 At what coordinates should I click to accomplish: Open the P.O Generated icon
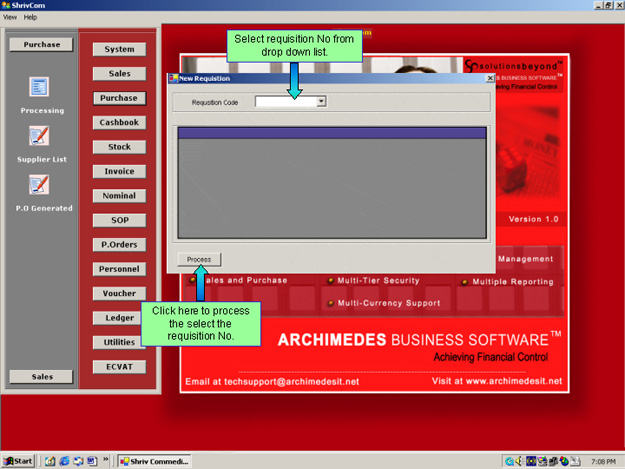[x=40, y=184]
